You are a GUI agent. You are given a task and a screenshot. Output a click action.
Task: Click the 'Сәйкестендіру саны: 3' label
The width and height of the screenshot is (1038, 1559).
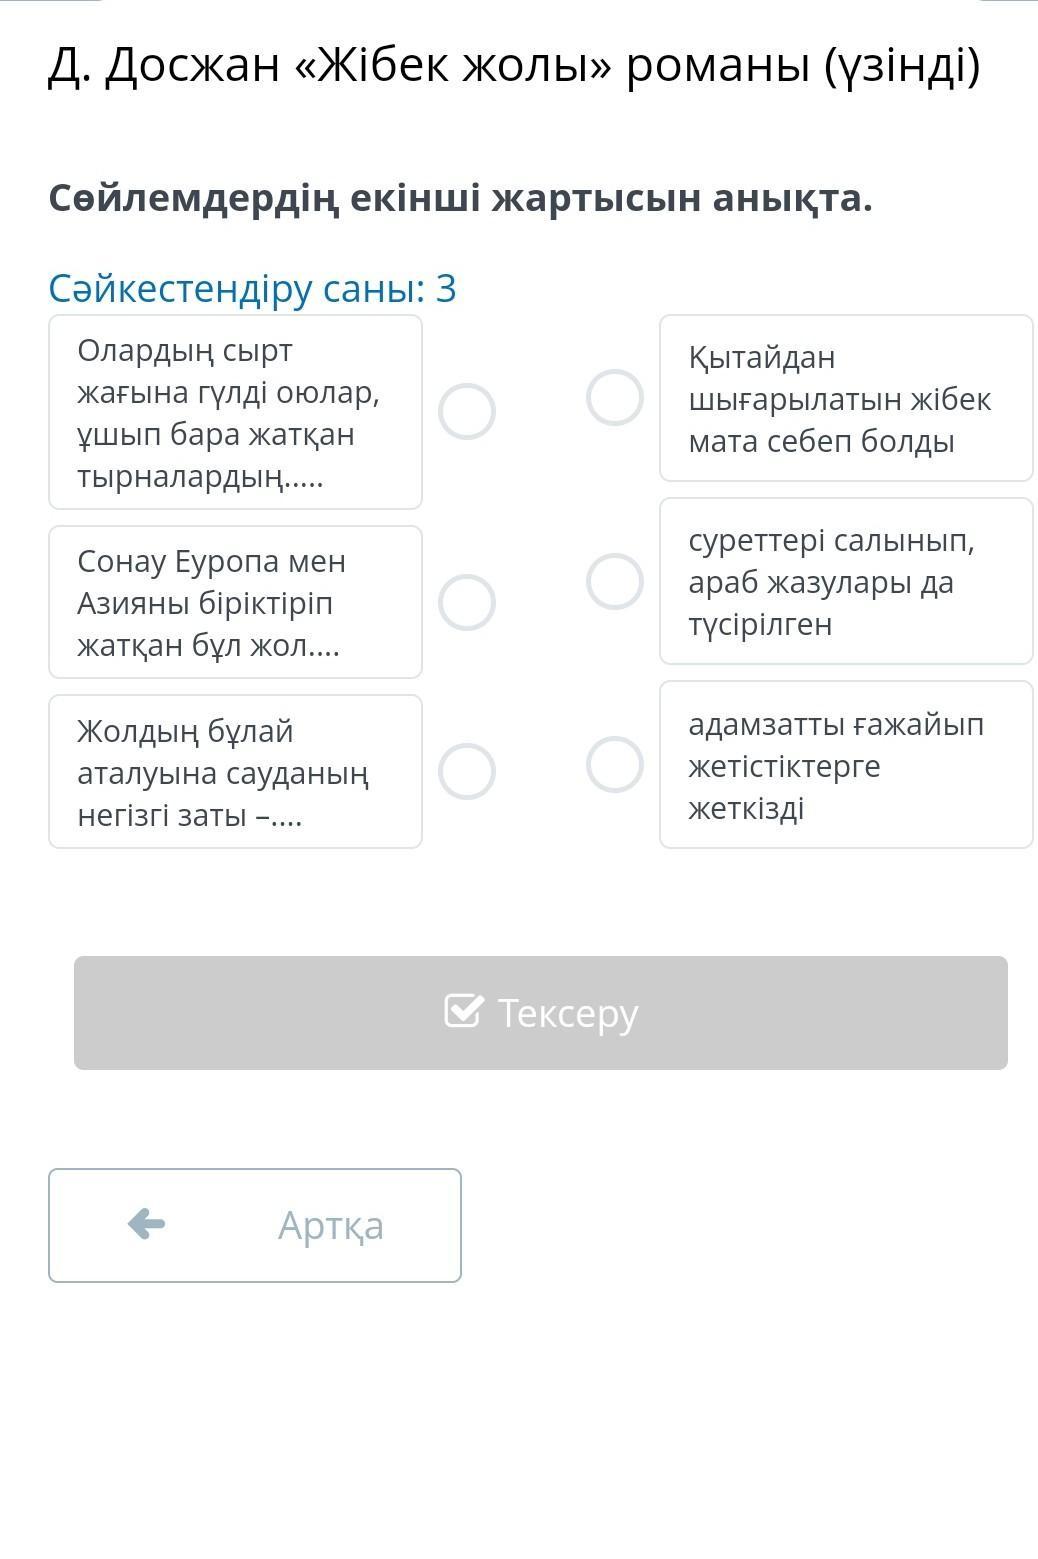click(252, 288)
